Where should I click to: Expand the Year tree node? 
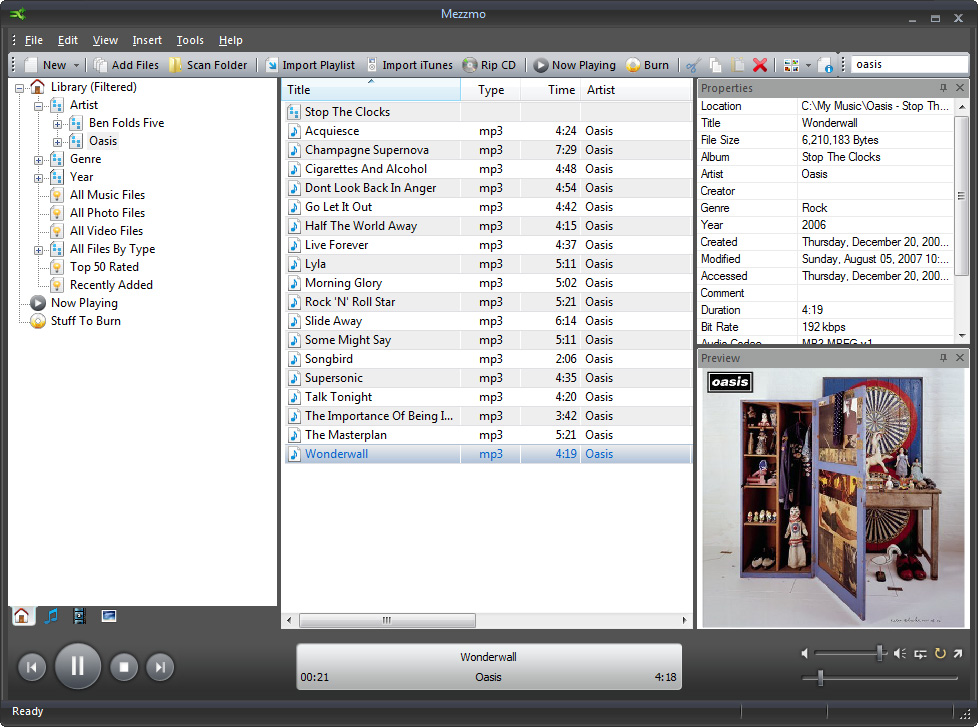coord(39,178)
